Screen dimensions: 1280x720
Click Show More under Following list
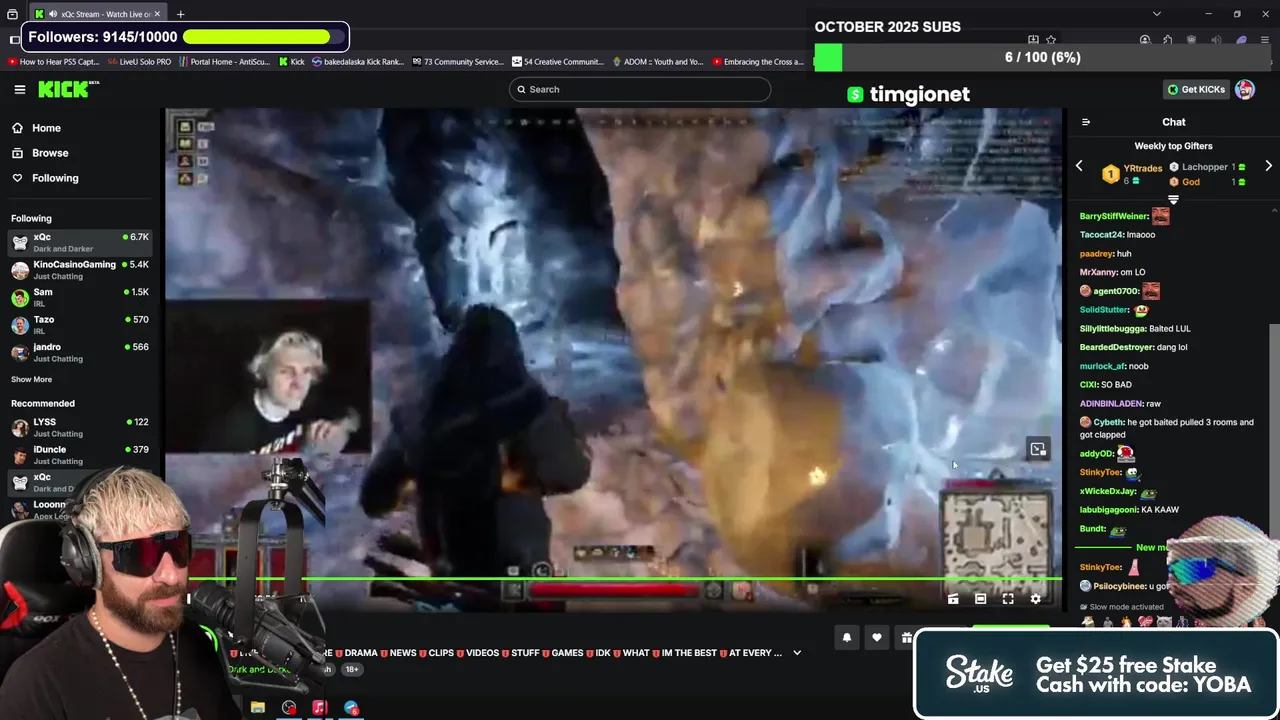click(x=31, y=379)
